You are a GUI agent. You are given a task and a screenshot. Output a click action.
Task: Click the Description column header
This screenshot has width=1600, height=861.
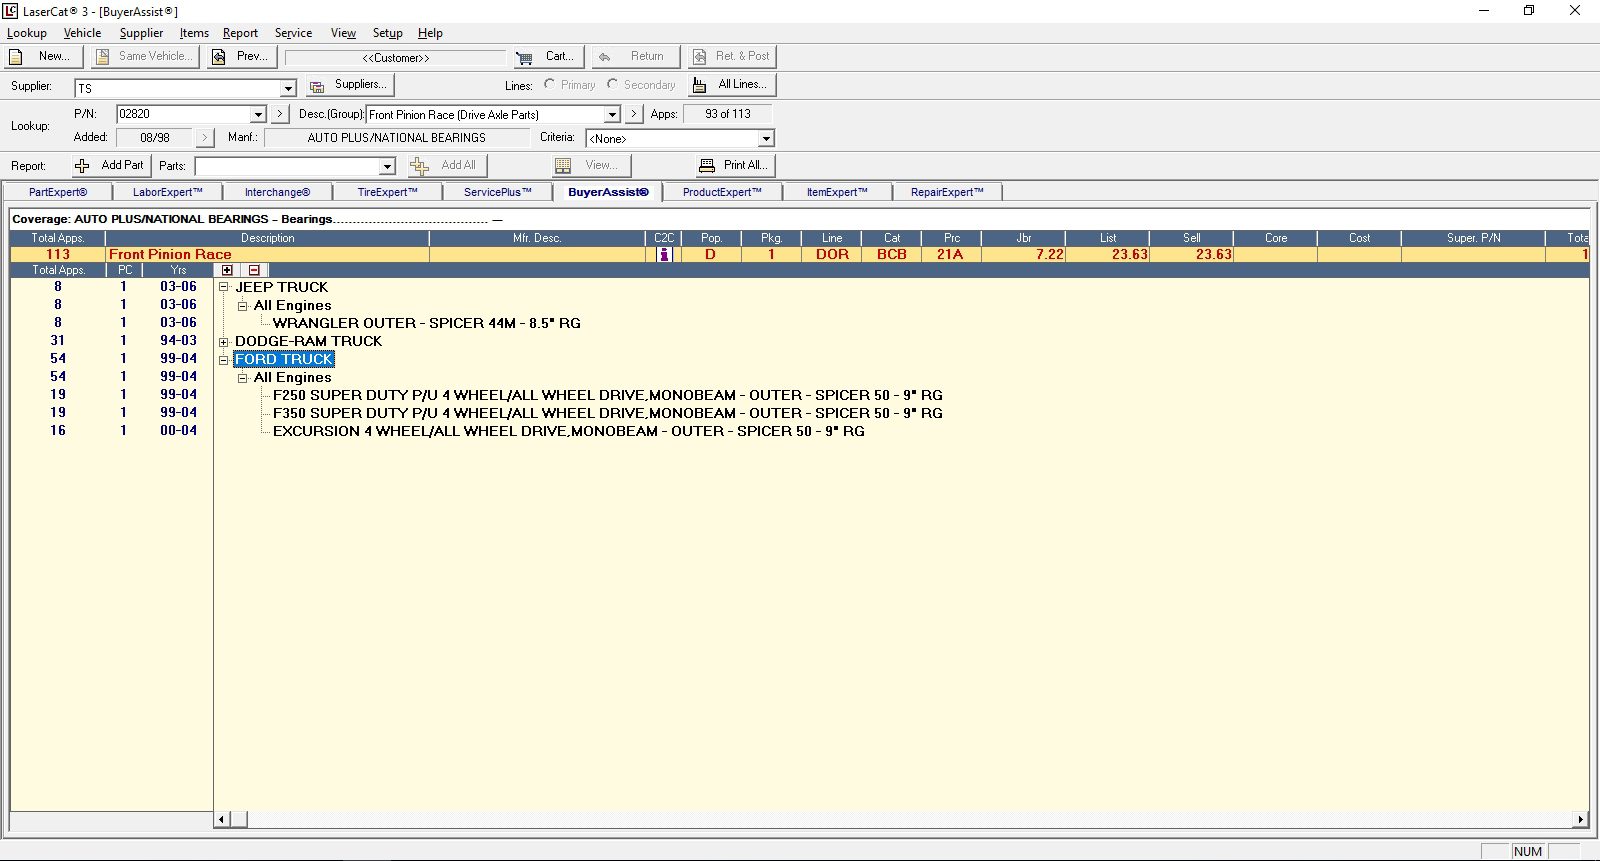tap(267, 238)
